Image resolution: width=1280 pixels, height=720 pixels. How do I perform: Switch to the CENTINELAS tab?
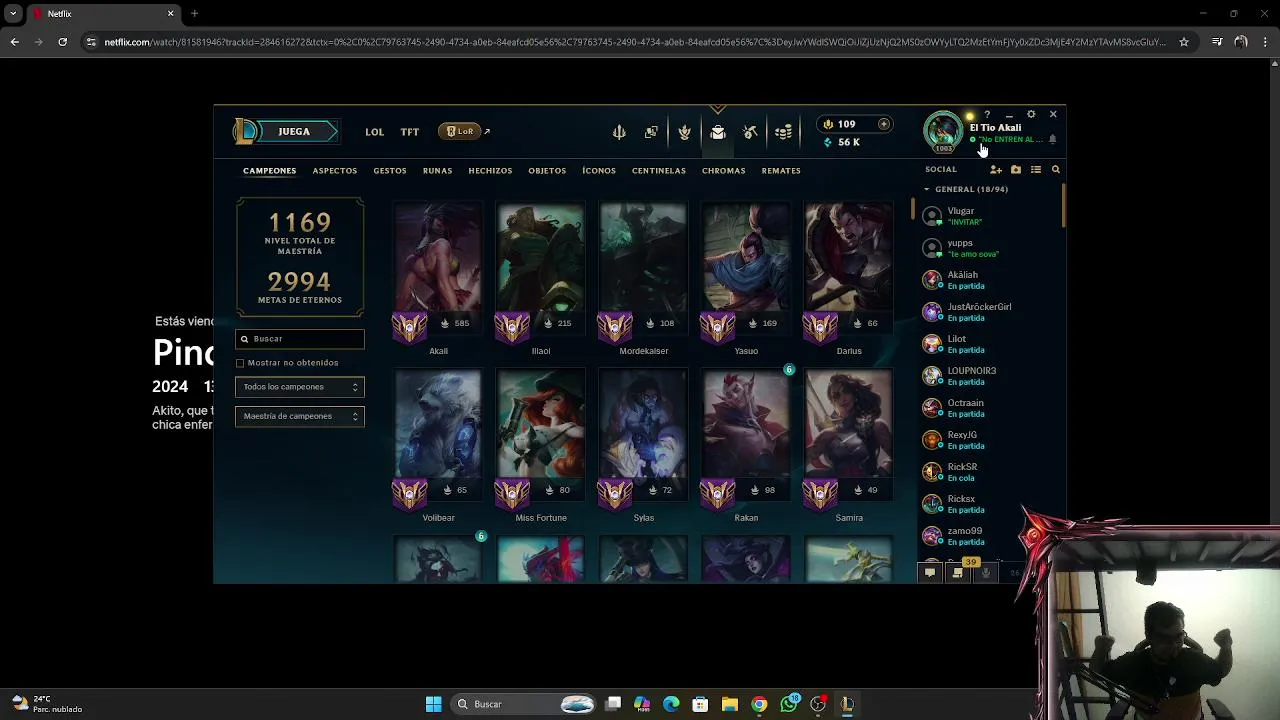(x=659, y=171)
